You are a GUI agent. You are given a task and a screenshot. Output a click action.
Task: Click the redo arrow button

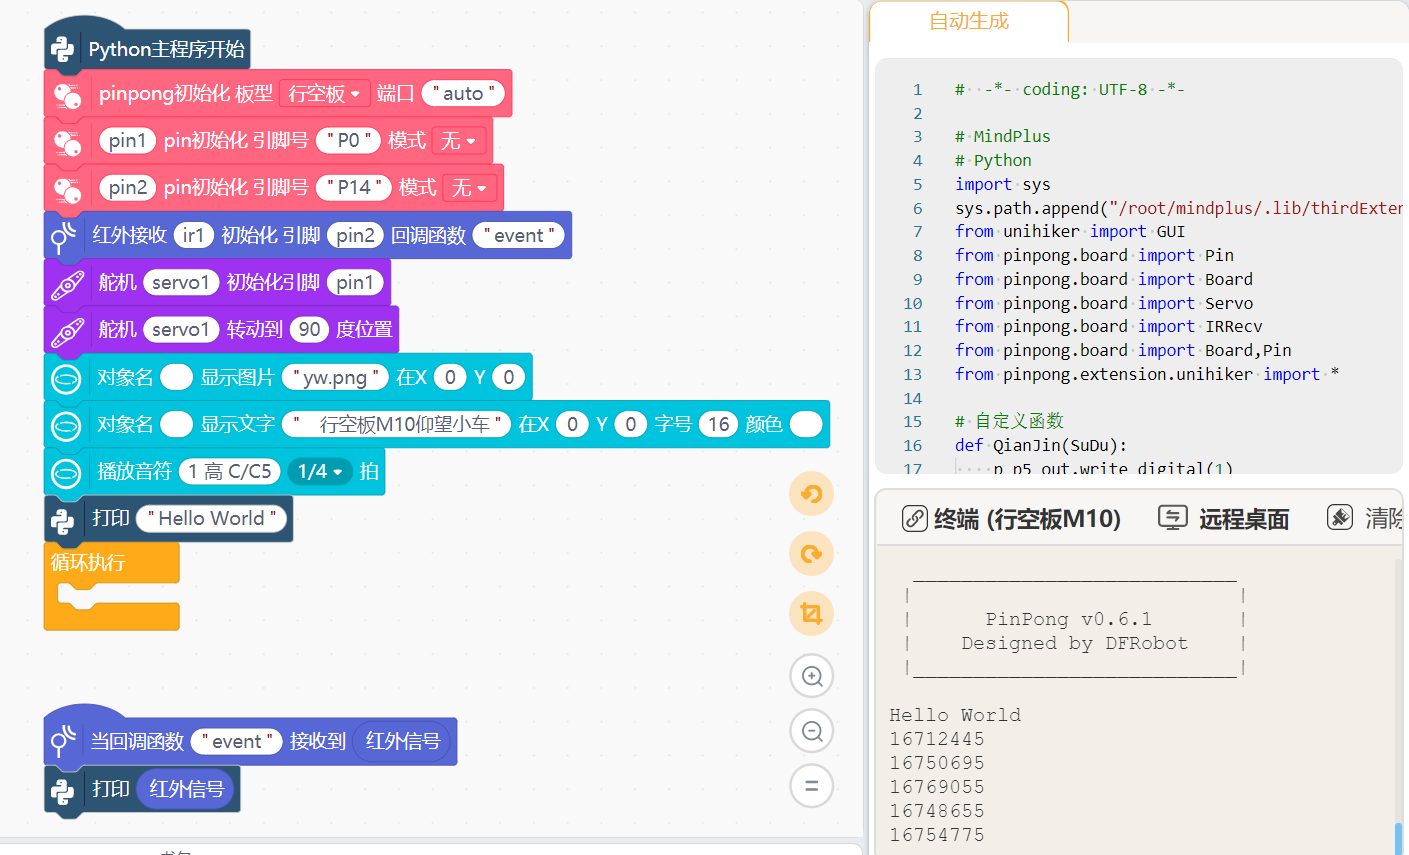pos(811,553)
